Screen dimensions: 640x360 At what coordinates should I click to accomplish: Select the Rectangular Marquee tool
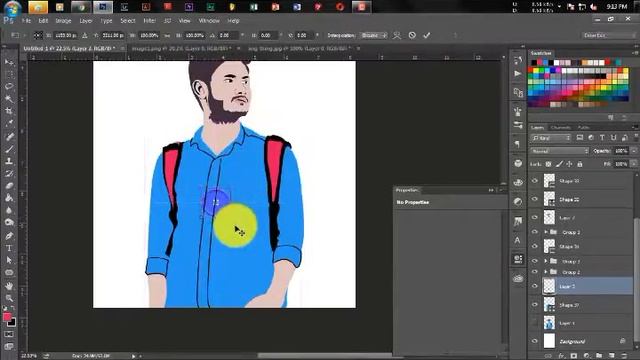9,74
